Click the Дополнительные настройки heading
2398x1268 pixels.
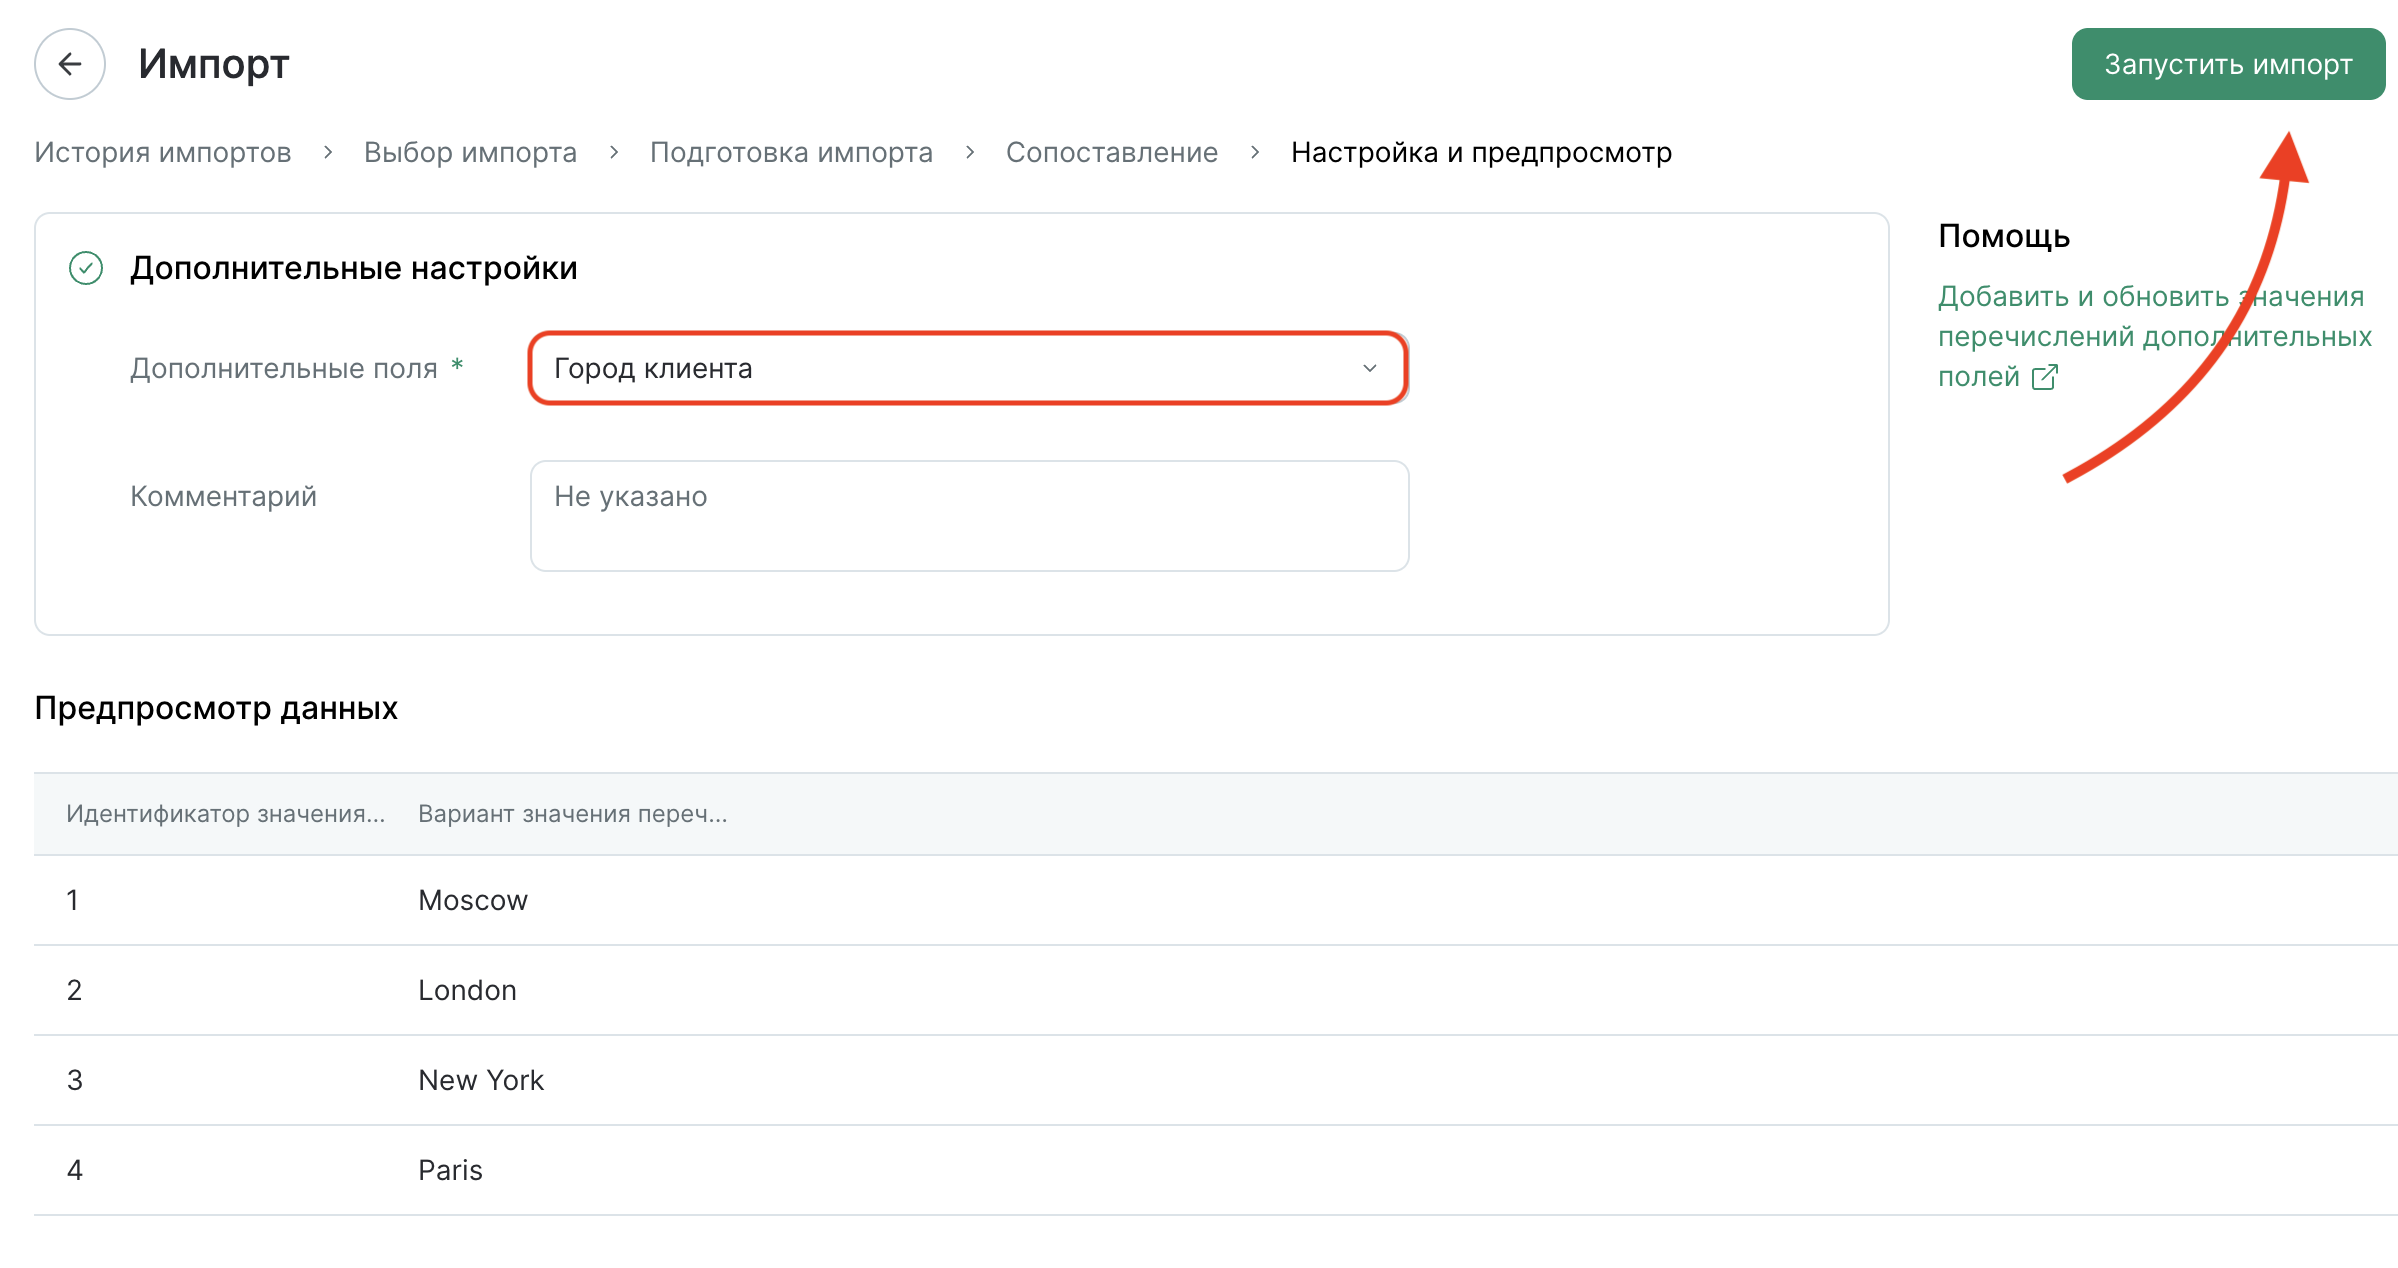tap(354, 268)
